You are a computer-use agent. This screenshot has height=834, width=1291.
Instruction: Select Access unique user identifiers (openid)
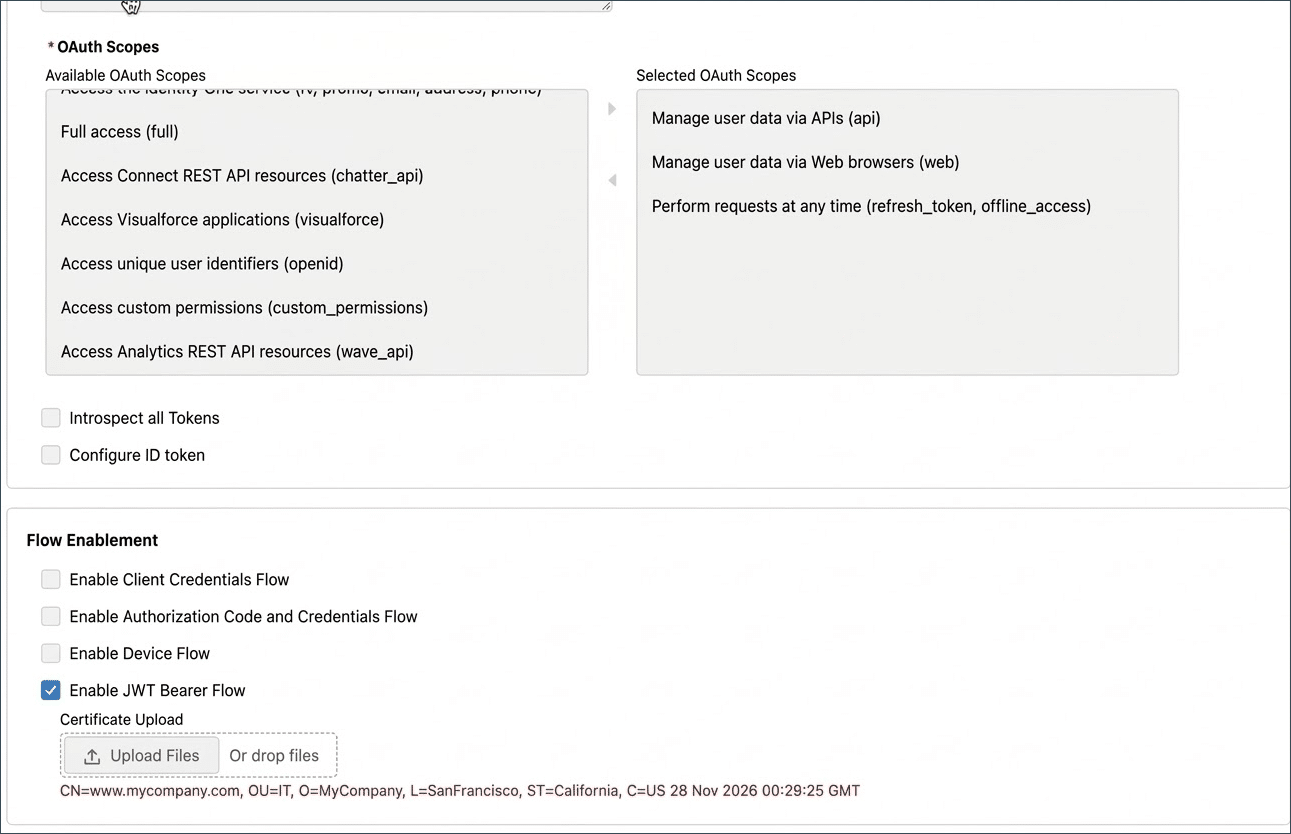[x=202, y=264]
